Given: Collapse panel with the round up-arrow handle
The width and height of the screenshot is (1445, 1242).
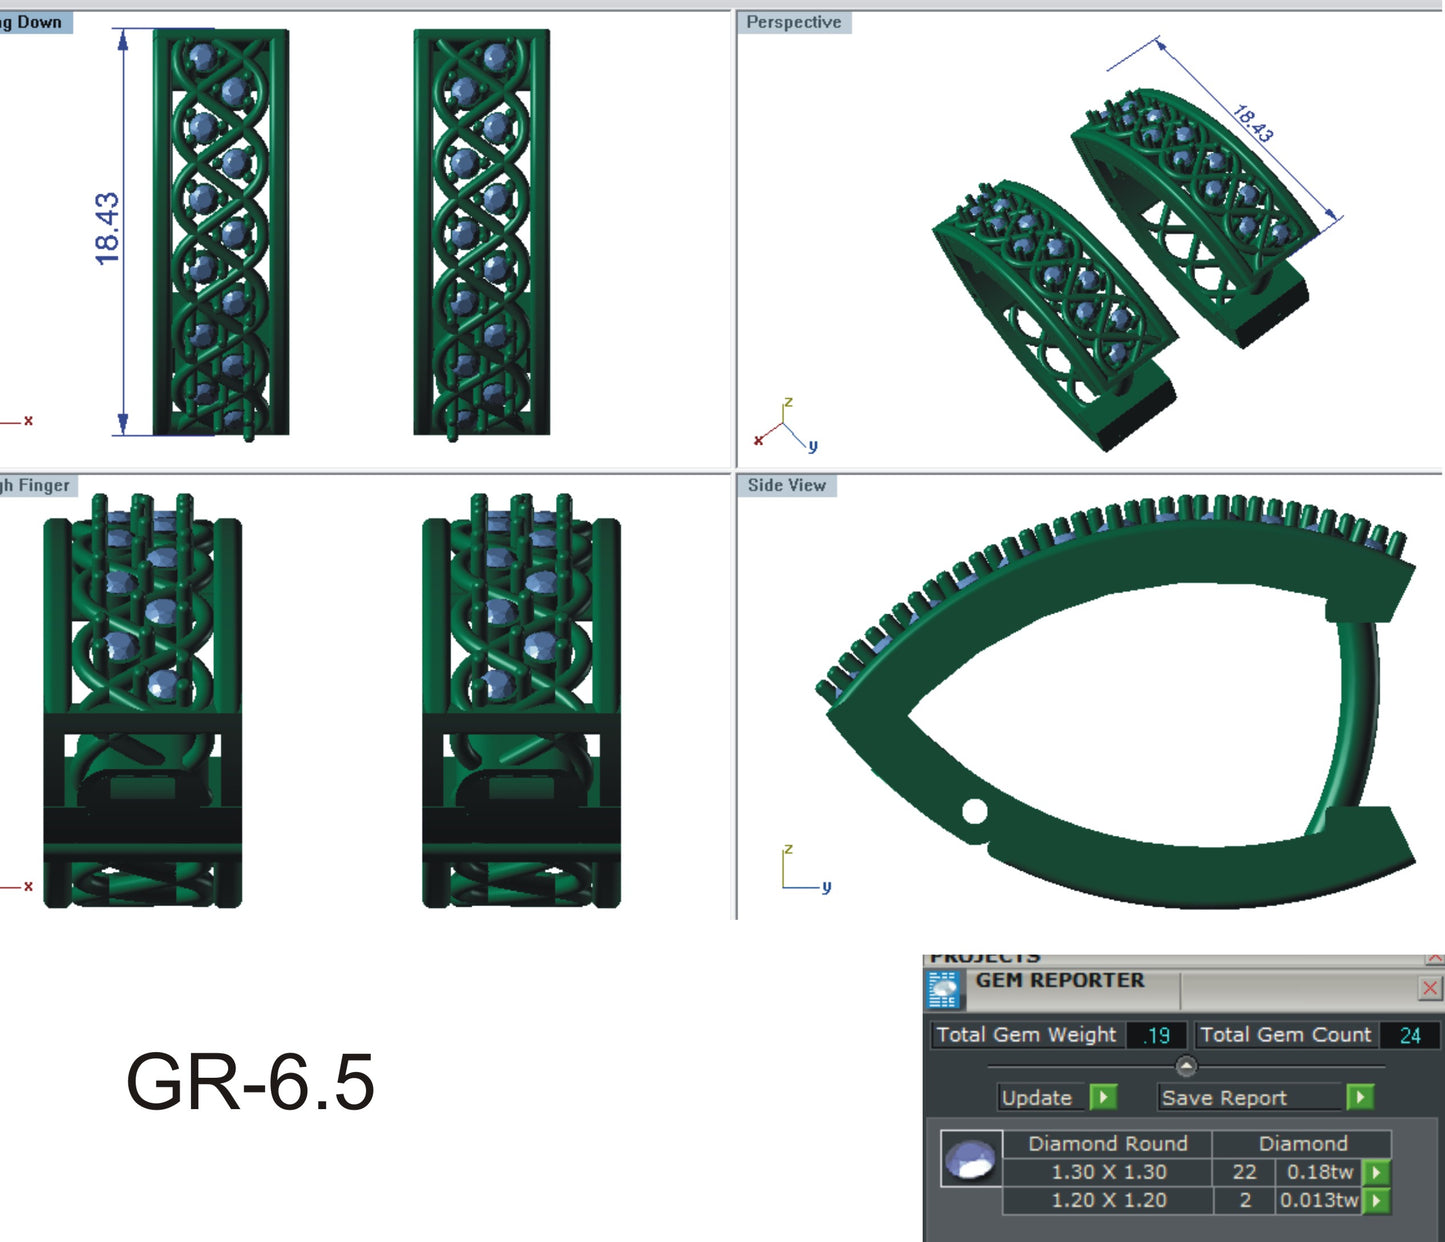Looking at the screenshot, I should [x=1186, y=1066].
